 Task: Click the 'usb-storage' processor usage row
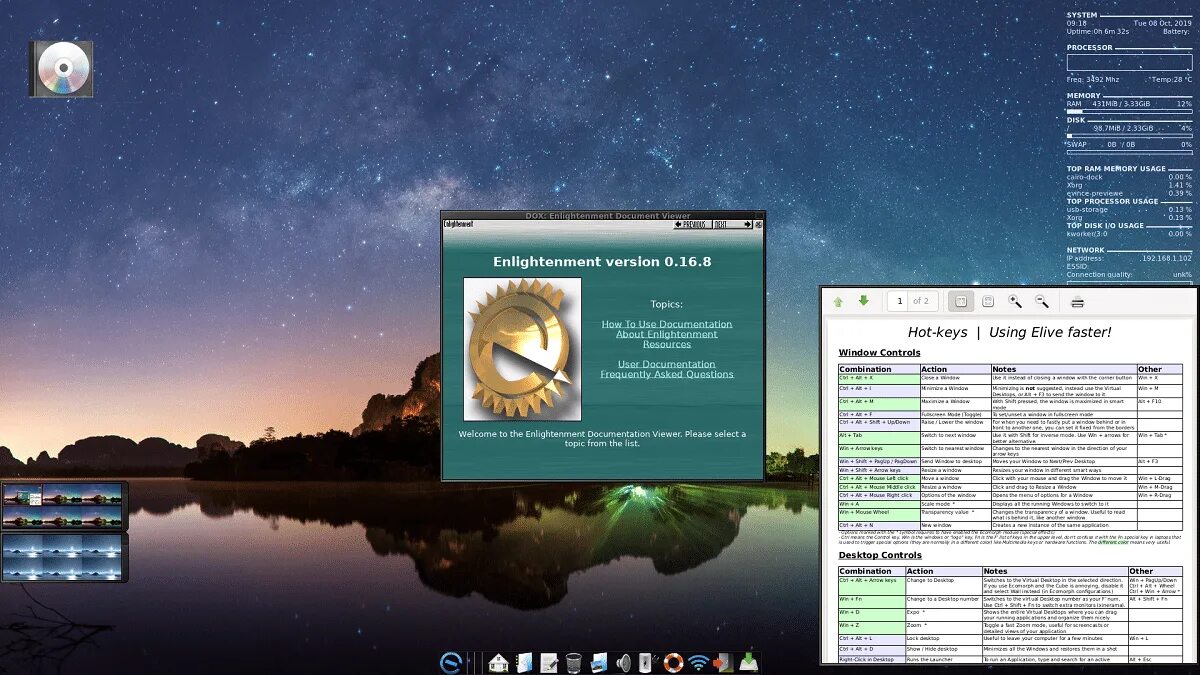pyautogui.click(x=1129, y=209)
